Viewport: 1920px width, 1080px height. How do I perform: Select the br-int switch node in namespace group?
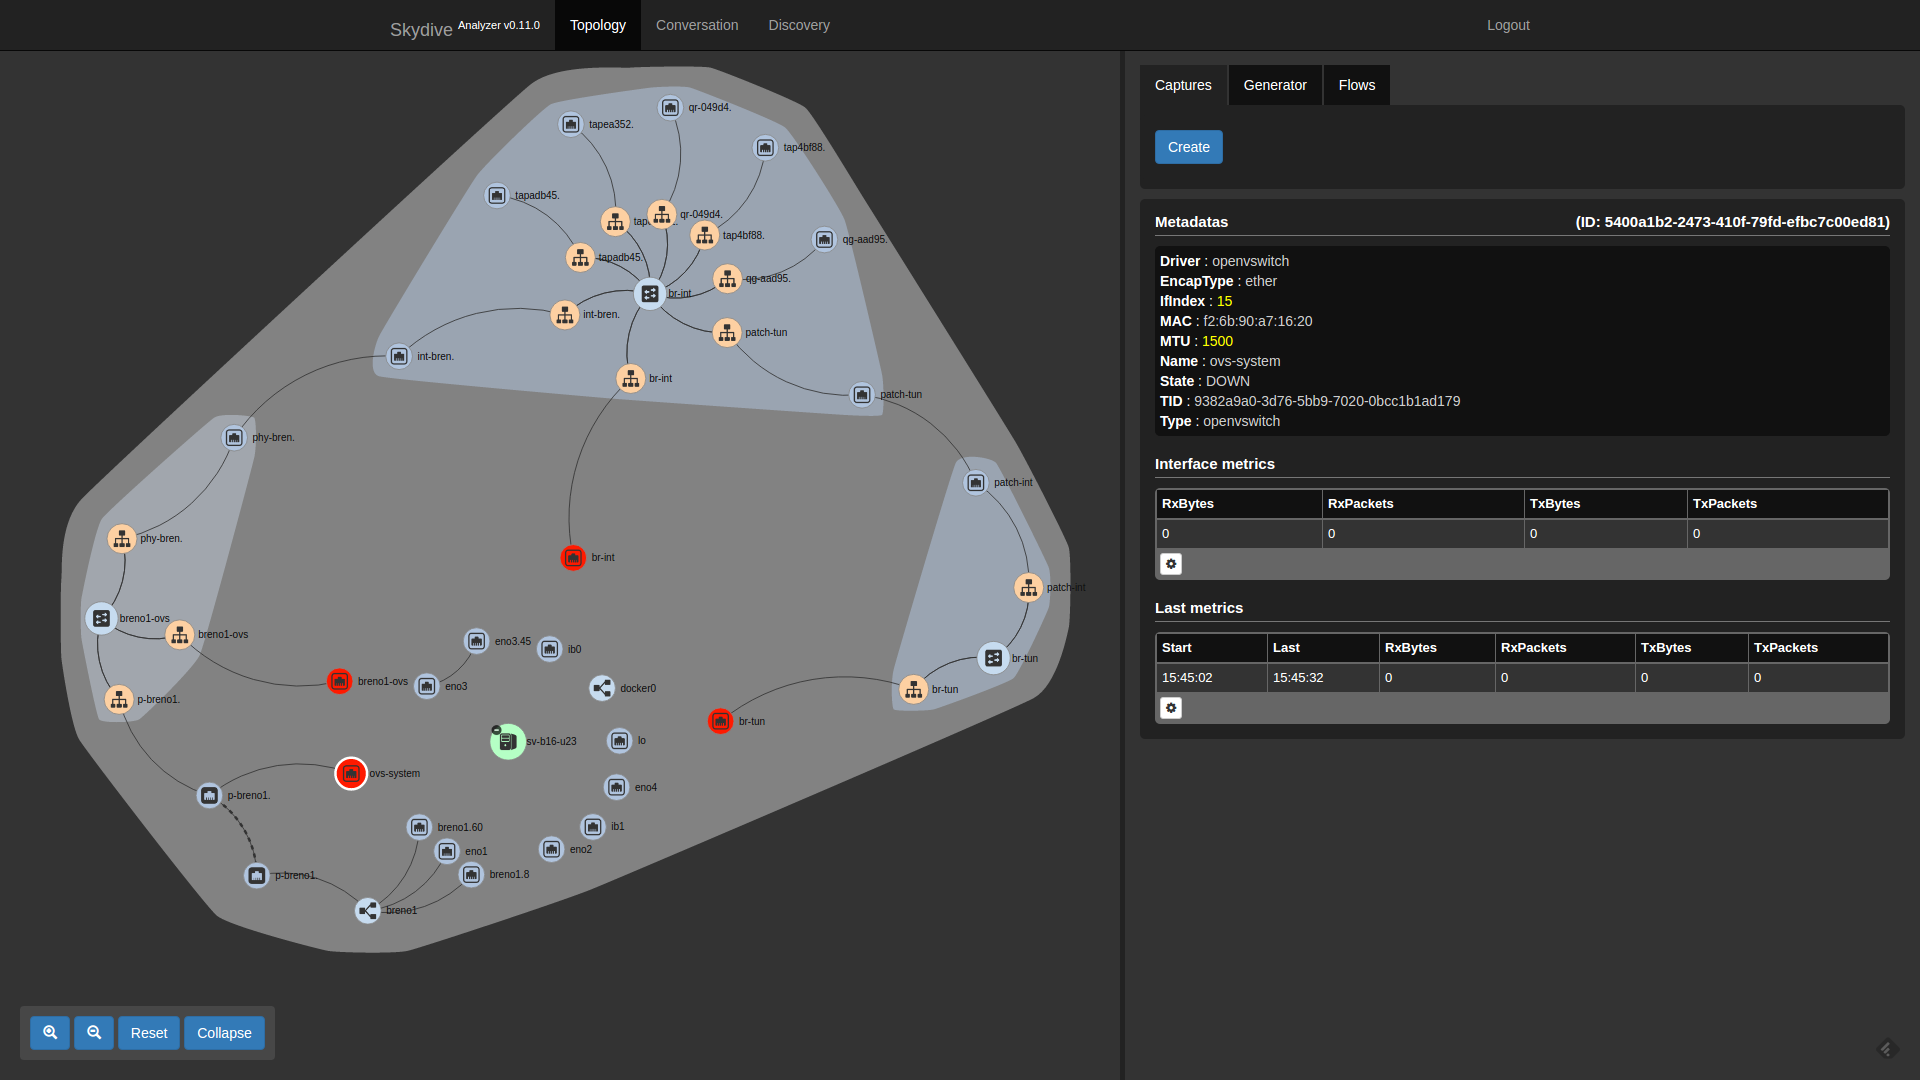(650, 293)
